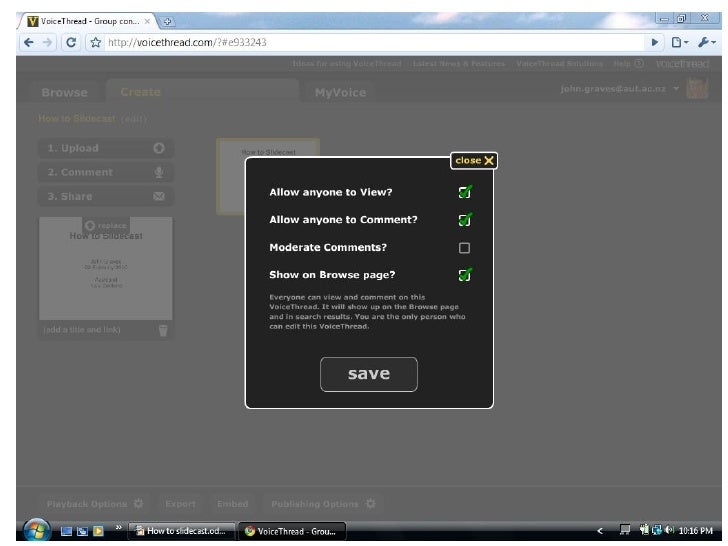Image resolution: width=728 pixels, height=546 pixels.
Task: Go forward in the browser
Action: click(x=48, y=43)
